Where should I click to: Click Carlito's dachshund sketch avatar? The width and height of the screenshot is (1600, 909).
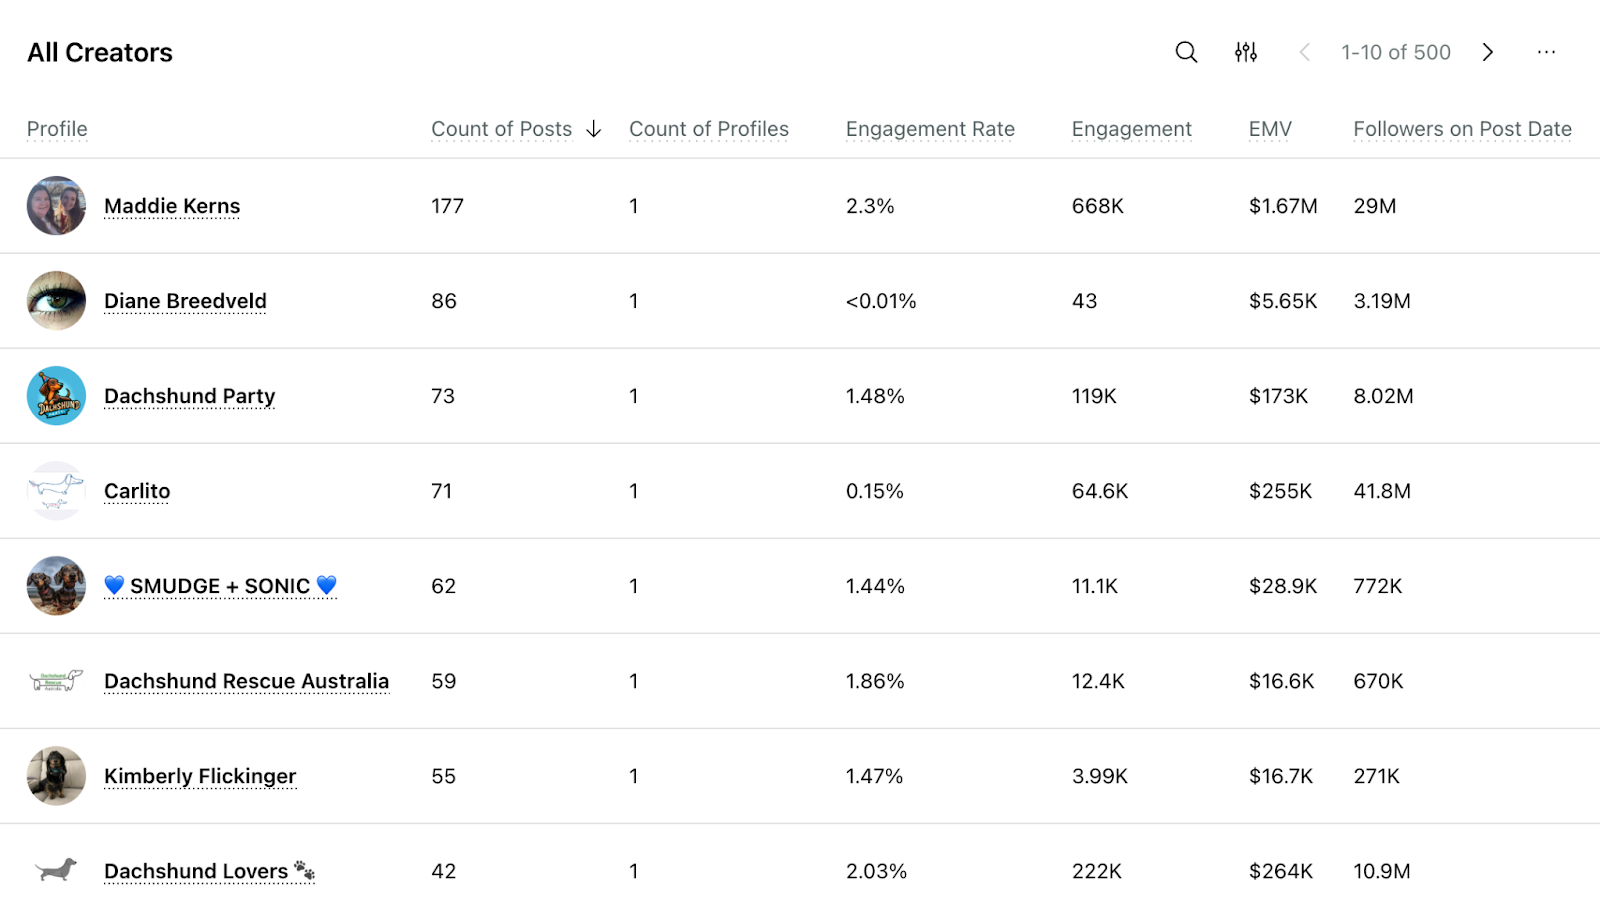[56, 491]
